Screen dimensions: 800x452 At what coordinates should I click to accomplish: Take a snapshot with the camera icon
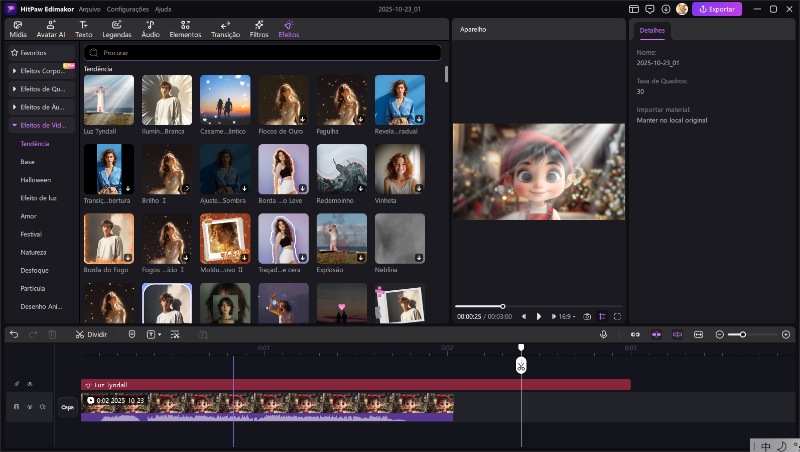[x=587, y=316]
